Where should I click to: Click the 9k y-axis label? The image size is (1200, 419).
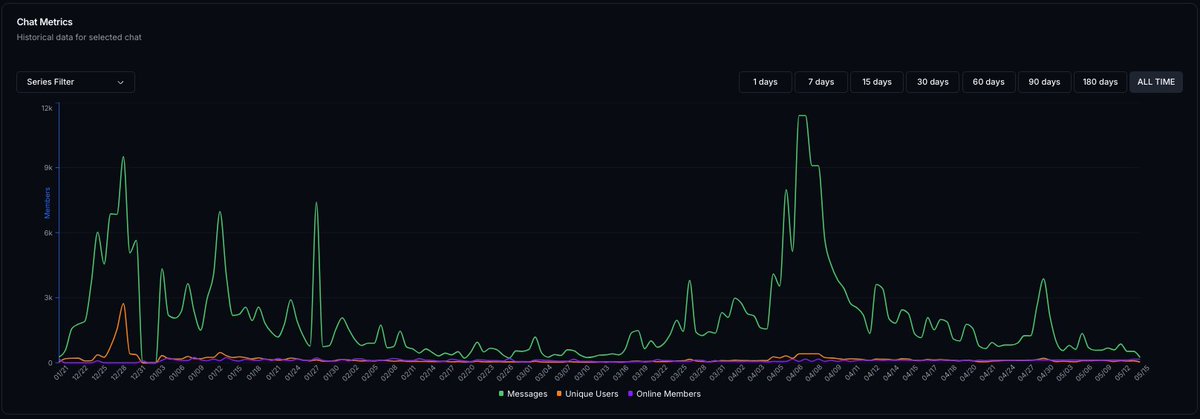pyautogui.click(x=47, y=168)
